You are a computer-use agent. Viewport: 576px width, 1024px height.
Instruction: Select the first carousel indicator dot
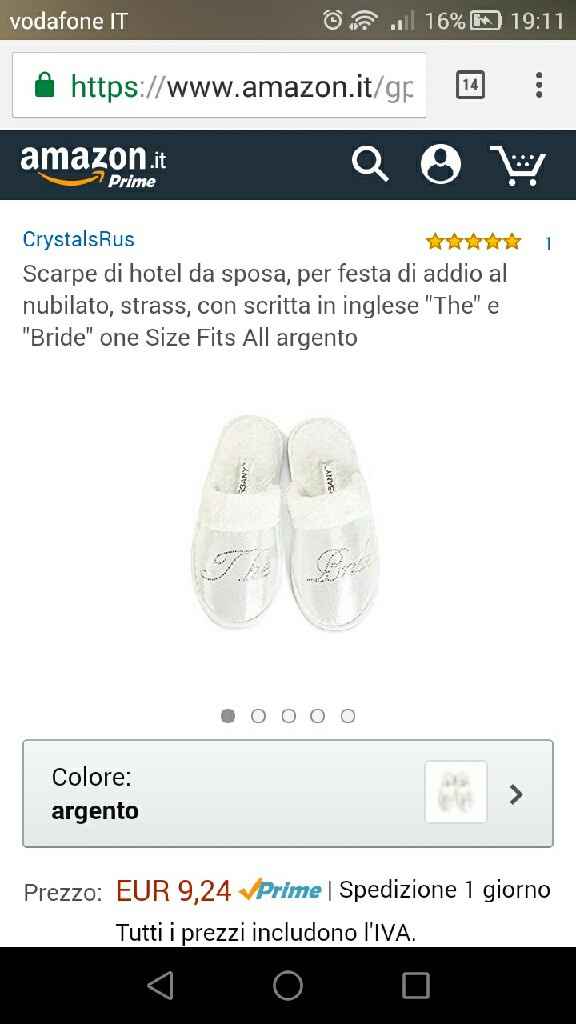[x=228, y=716]
